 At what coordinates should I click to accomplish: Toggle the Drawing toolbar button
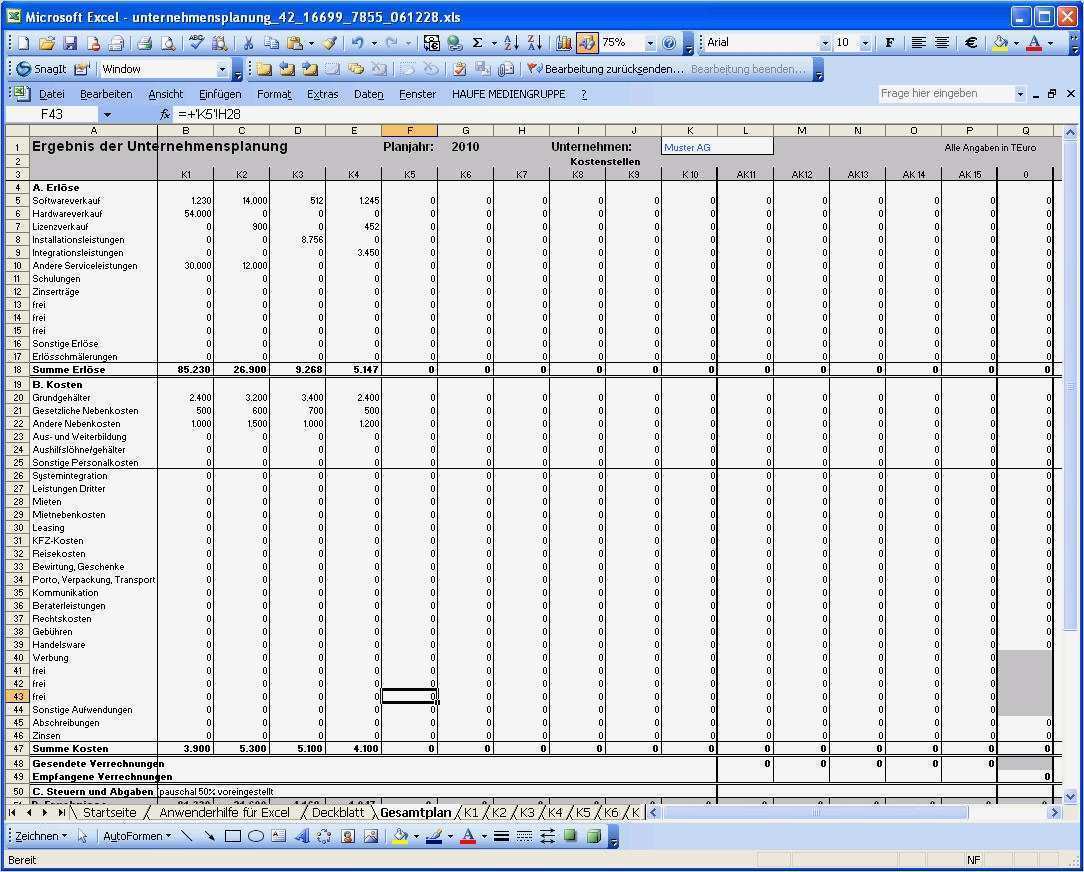click(x=586, y=43)
